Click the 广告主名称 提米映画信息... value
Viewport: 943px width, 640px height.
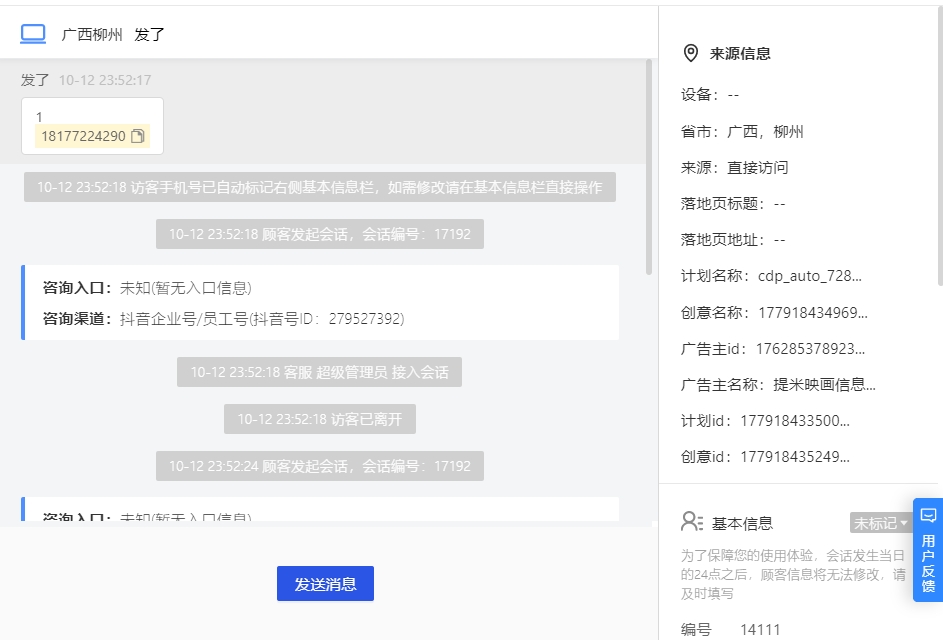tap(825, 385)
